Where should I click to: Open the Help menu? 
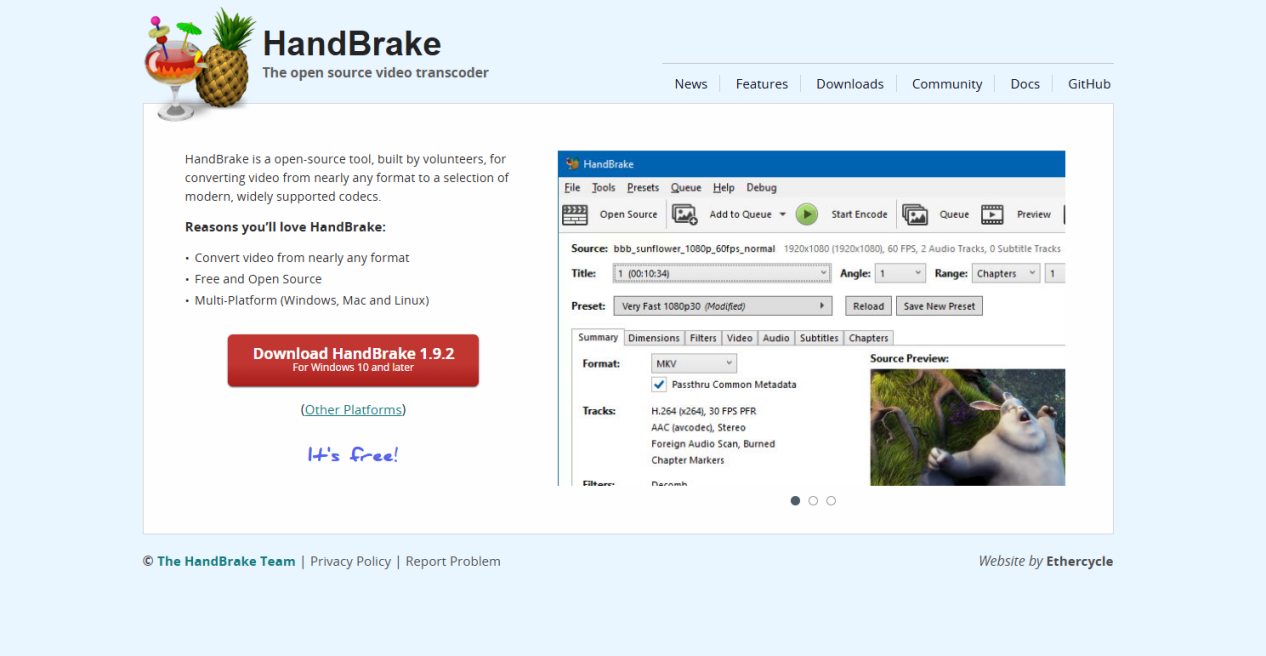tap(724, 187)
